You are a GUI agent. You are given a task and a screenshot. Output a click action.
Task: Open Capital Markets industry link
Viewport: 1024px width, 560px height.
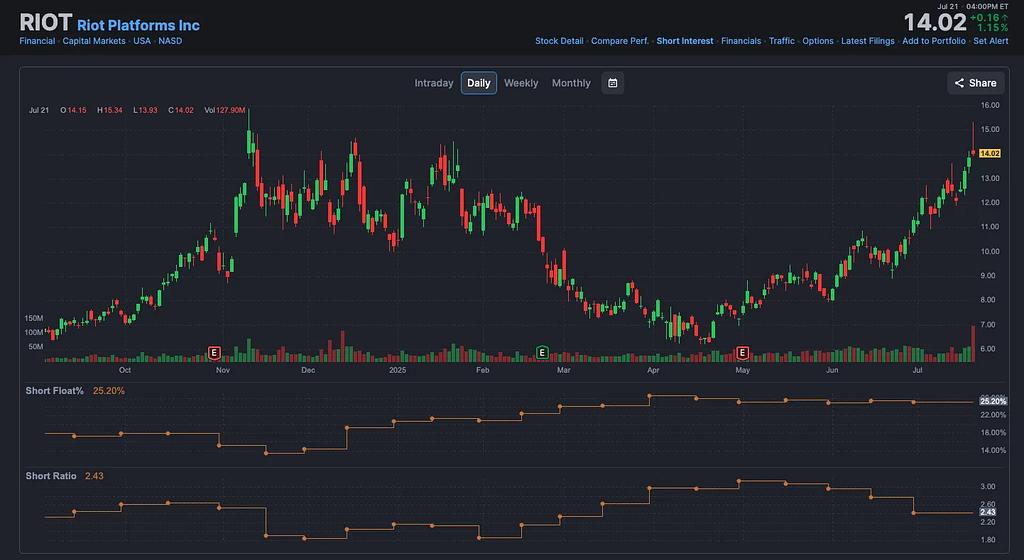point(94,40)
